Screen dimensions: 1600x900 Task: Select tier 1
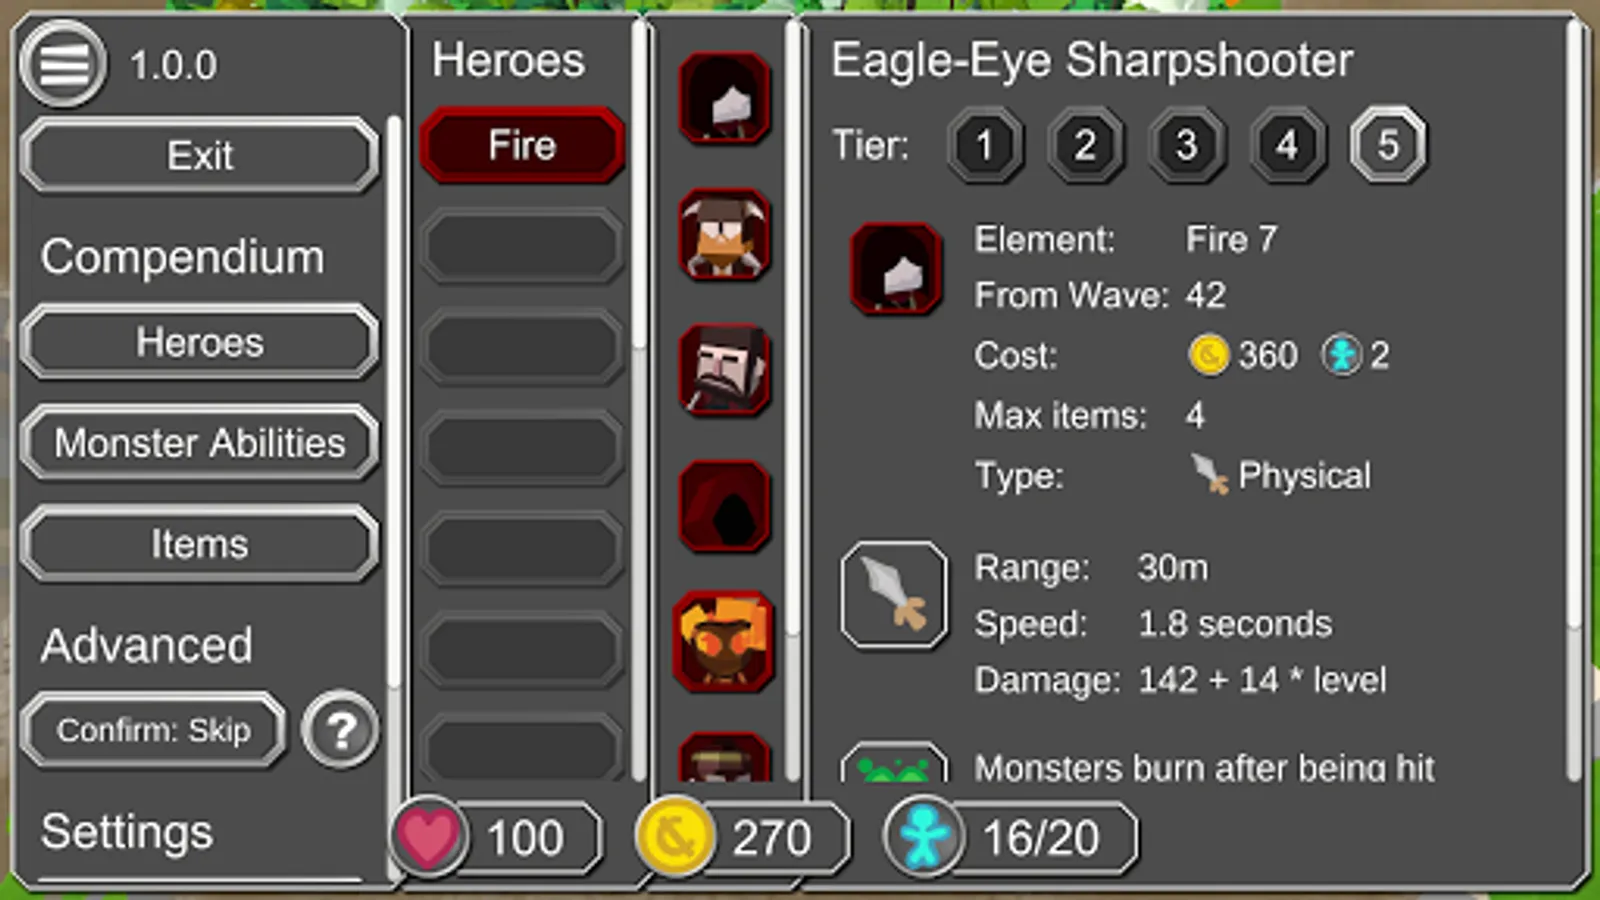pyautogui.click(x=985, y=146)
